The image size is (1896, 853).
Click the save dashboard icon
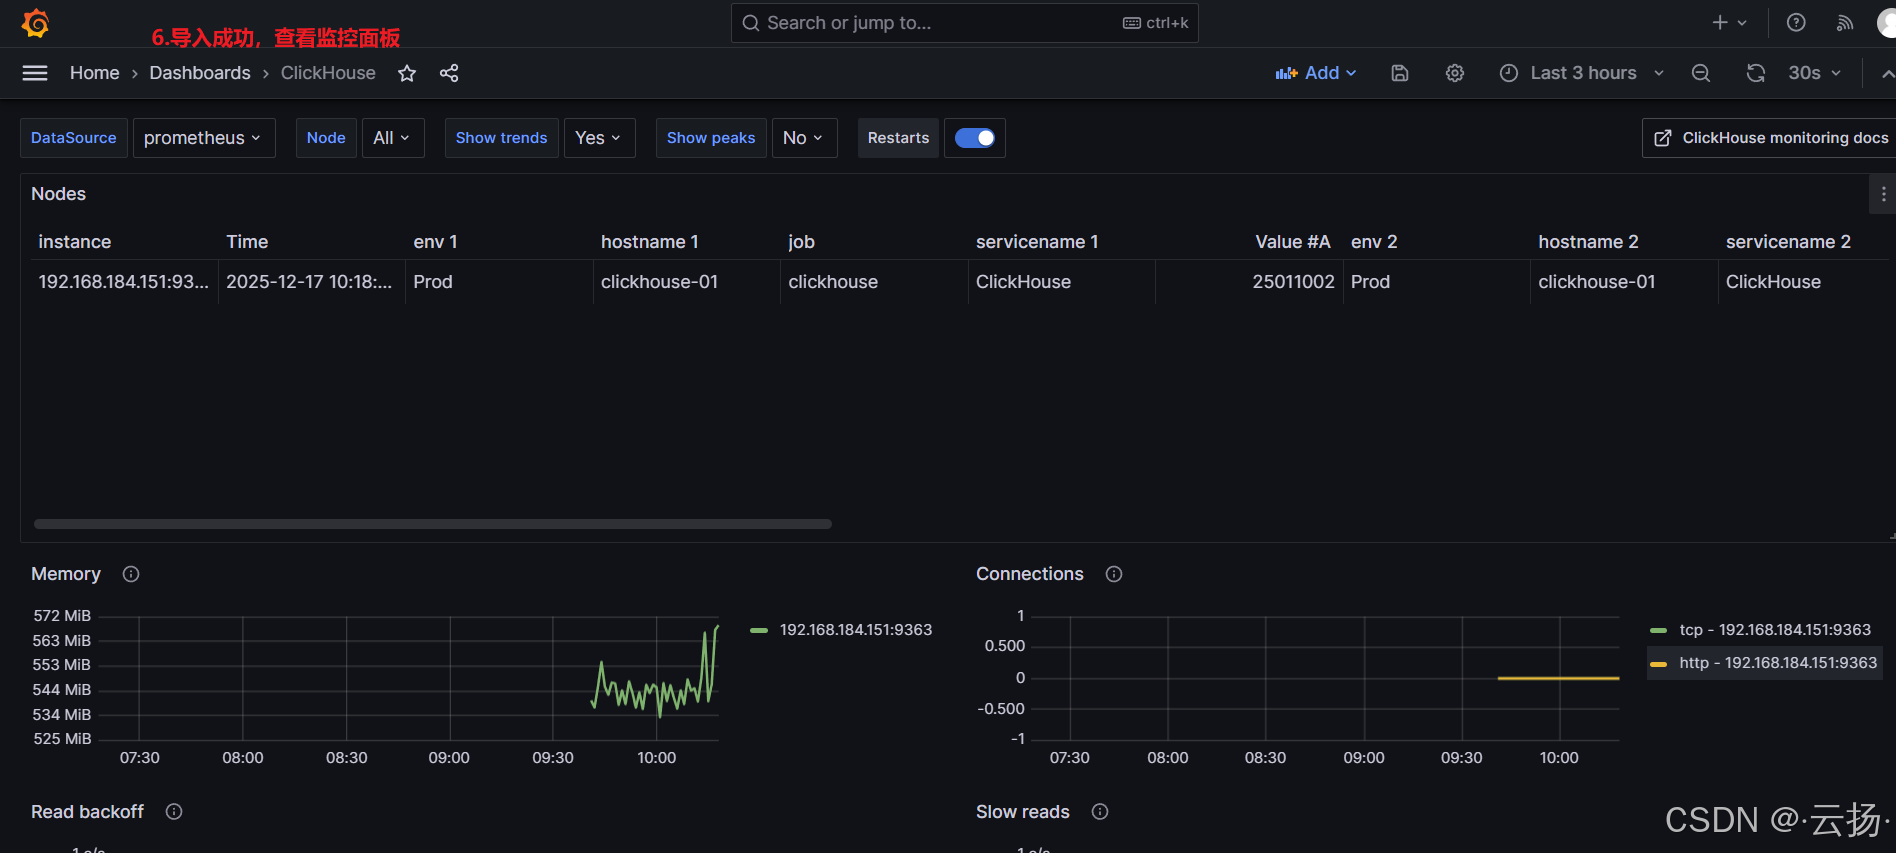pos(1400,73)
